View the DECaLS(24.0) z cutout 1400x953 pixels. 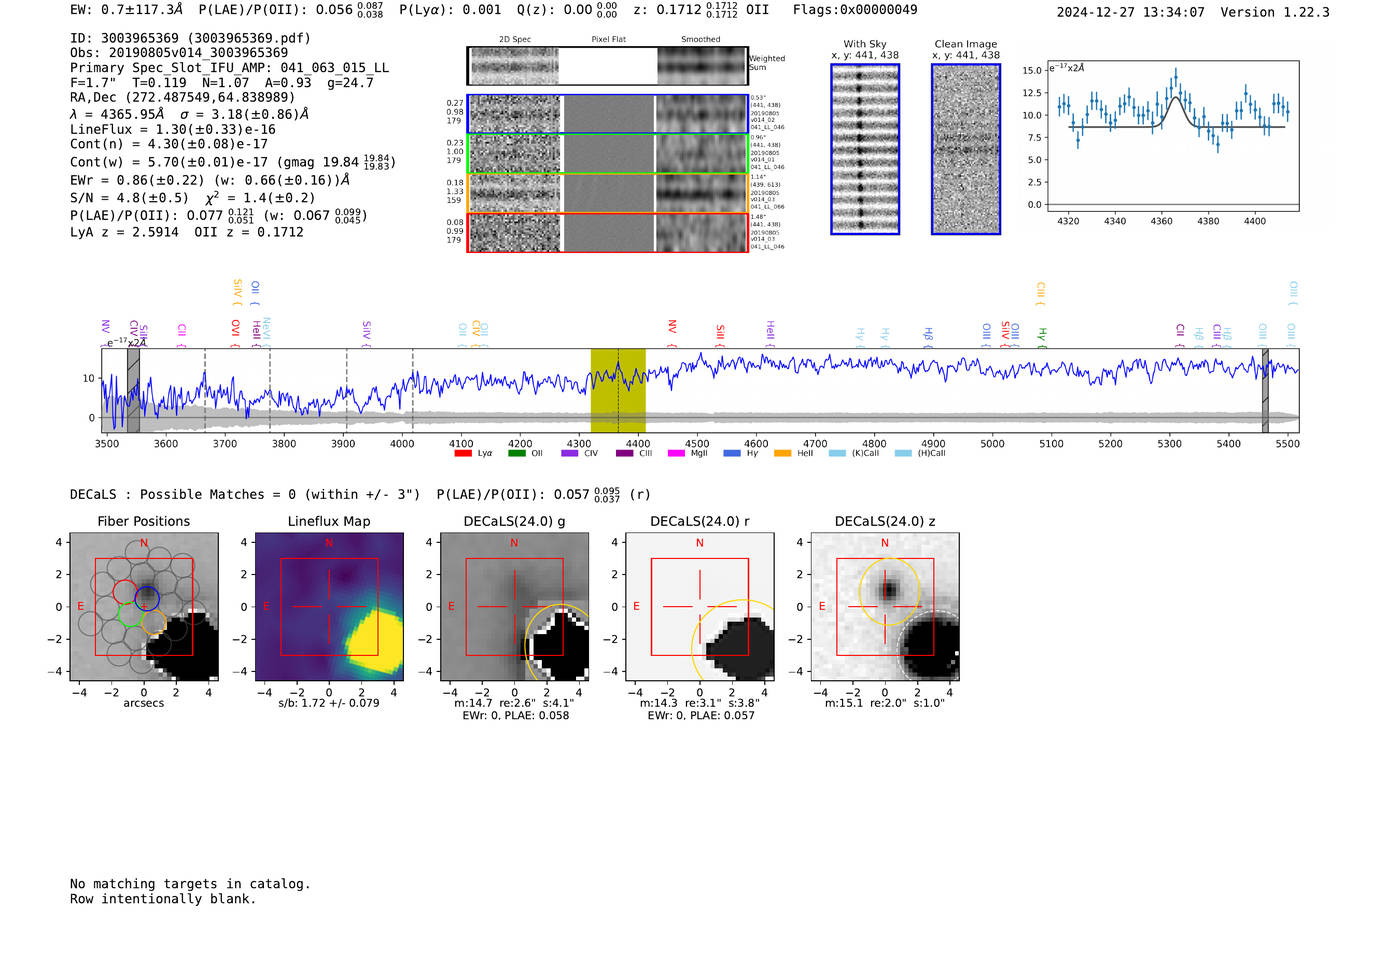pyautogui.click(x=885, y=607)
